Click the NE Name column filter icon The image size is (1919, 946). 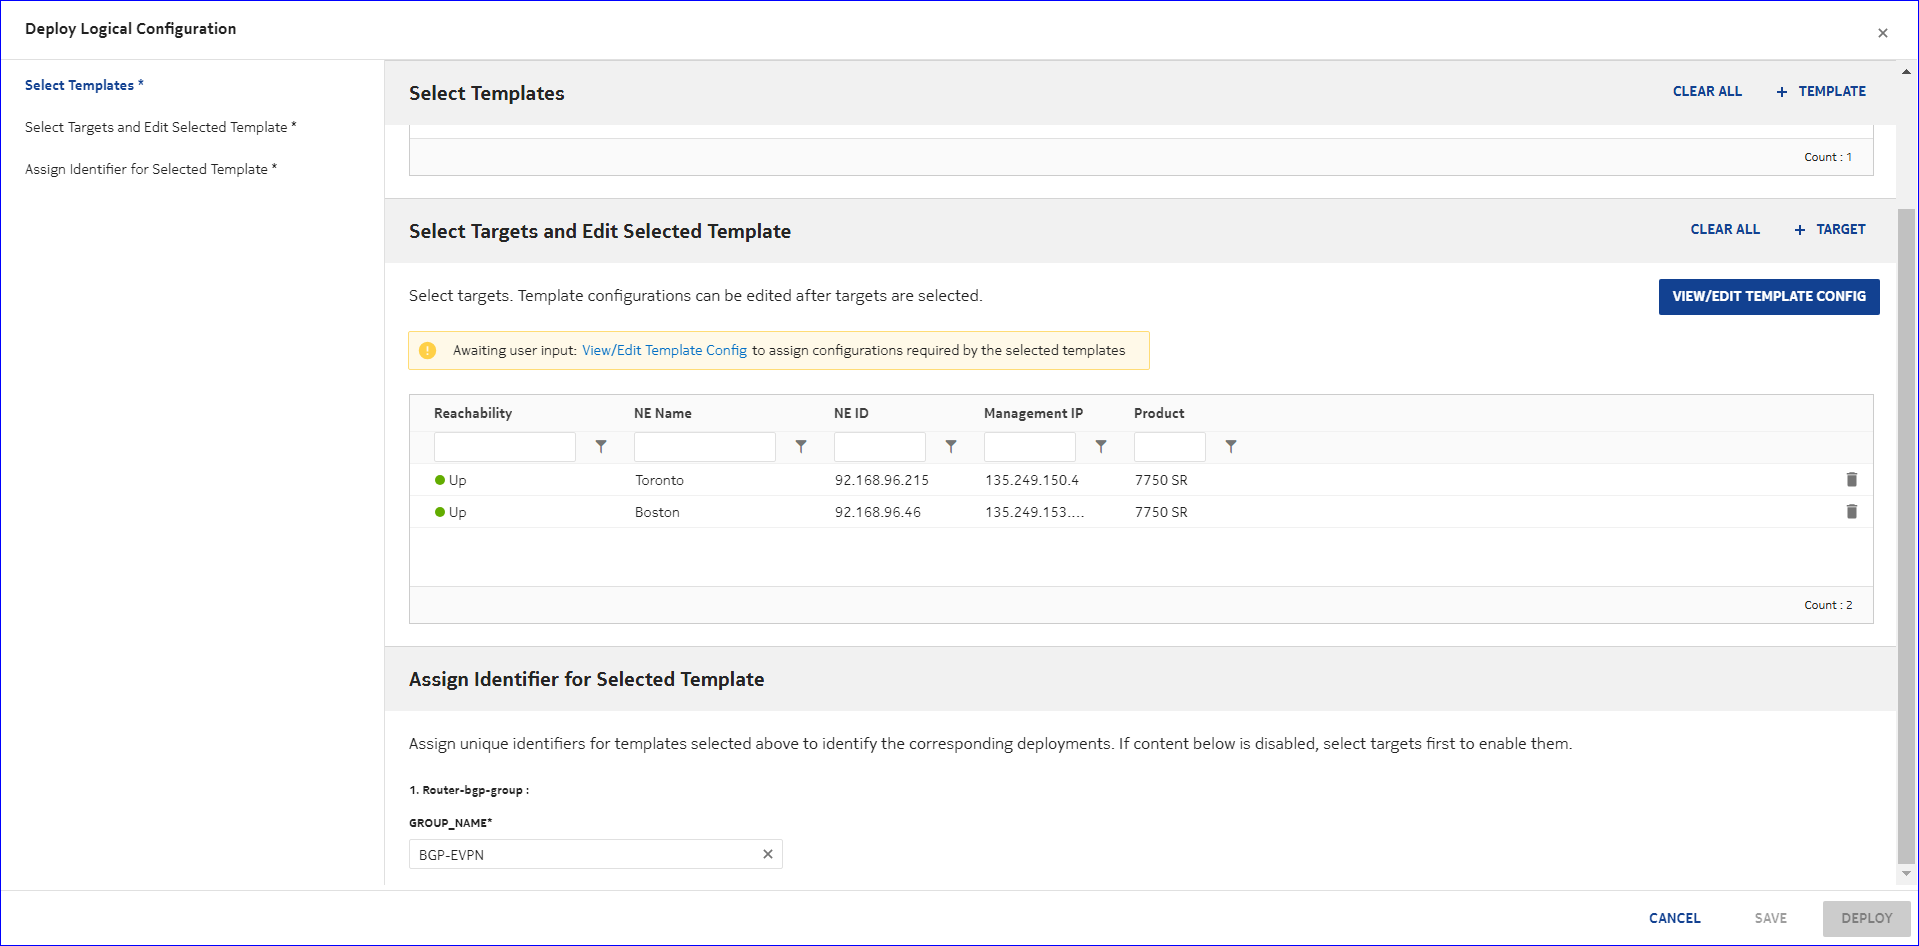801,447
